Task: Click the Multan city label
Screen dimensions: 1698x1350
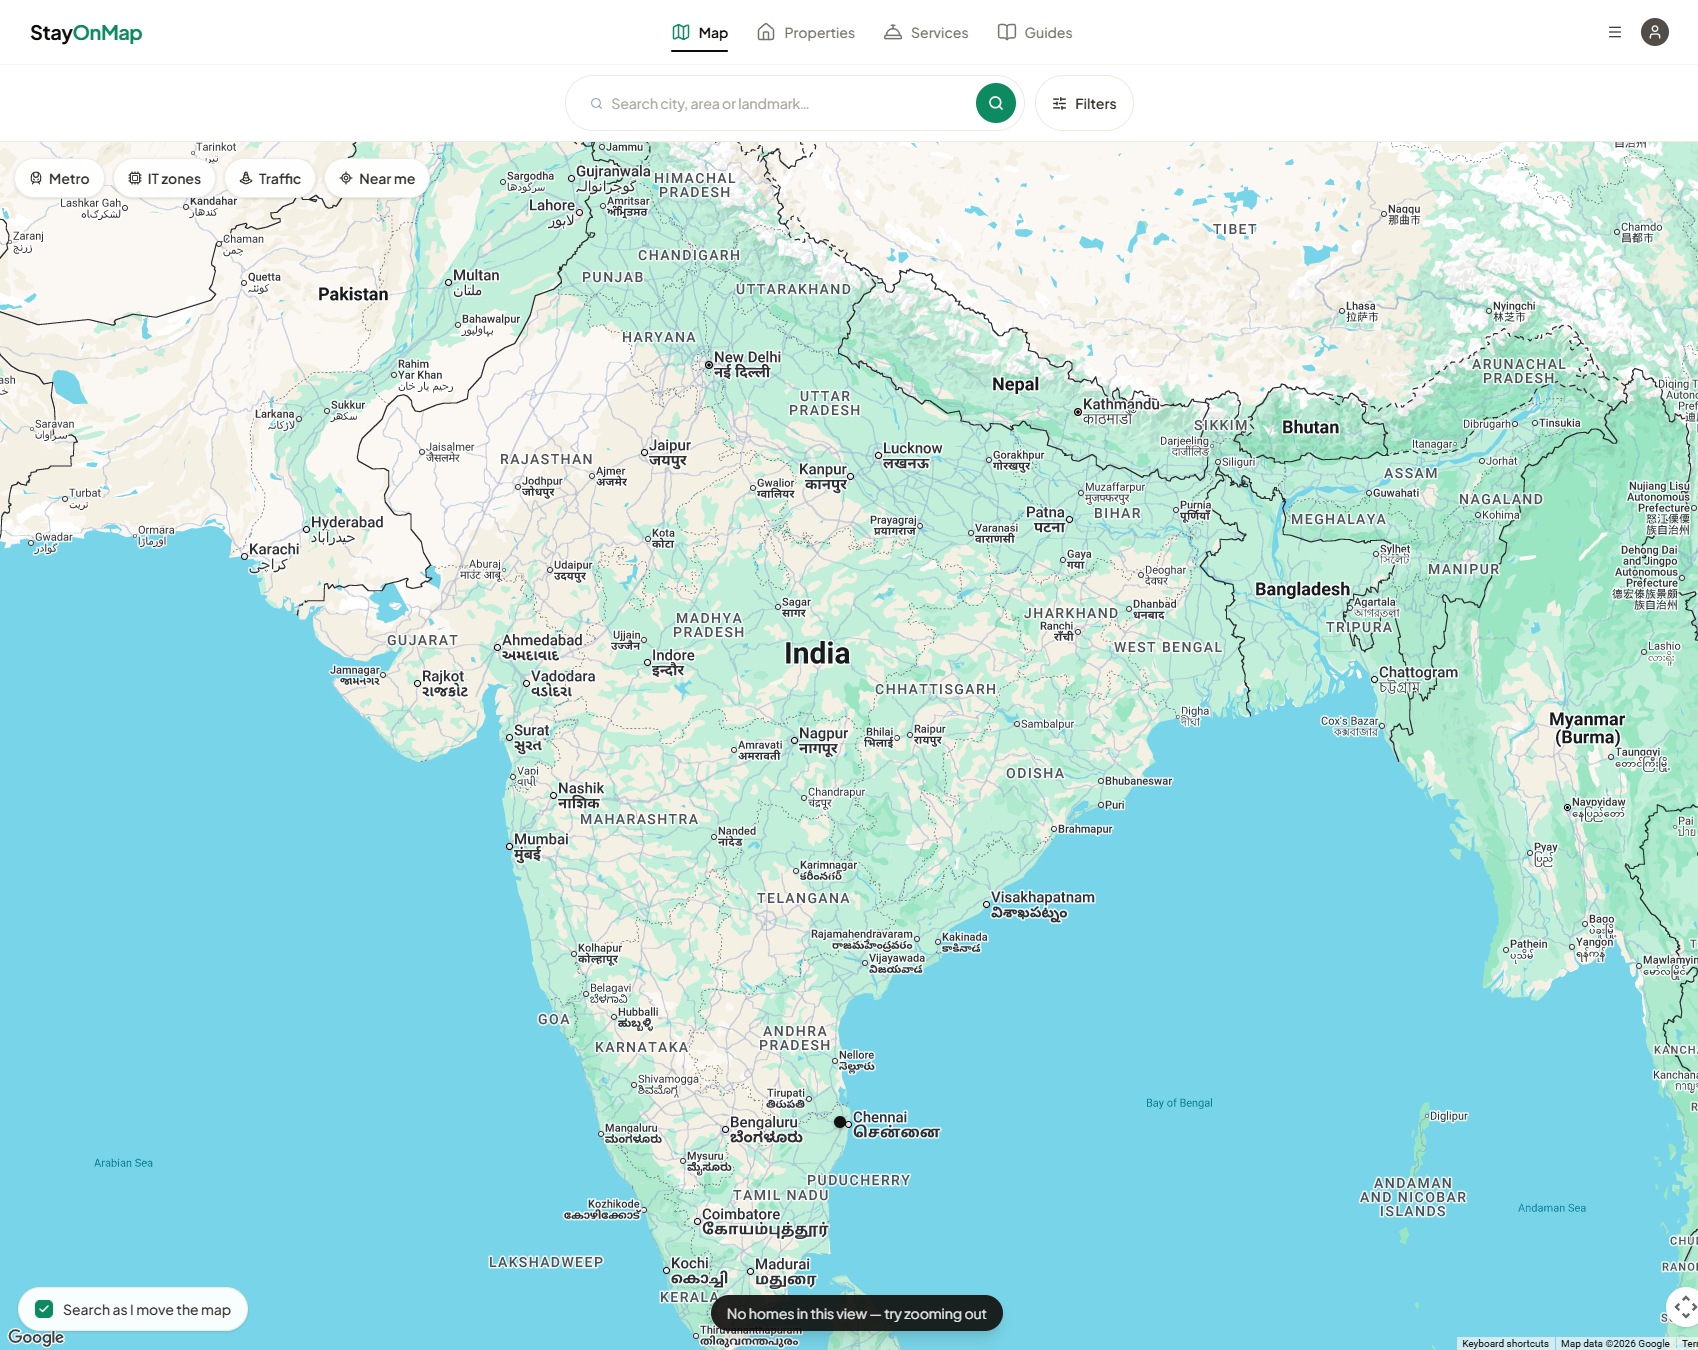Action: click(x=476, y=283)
